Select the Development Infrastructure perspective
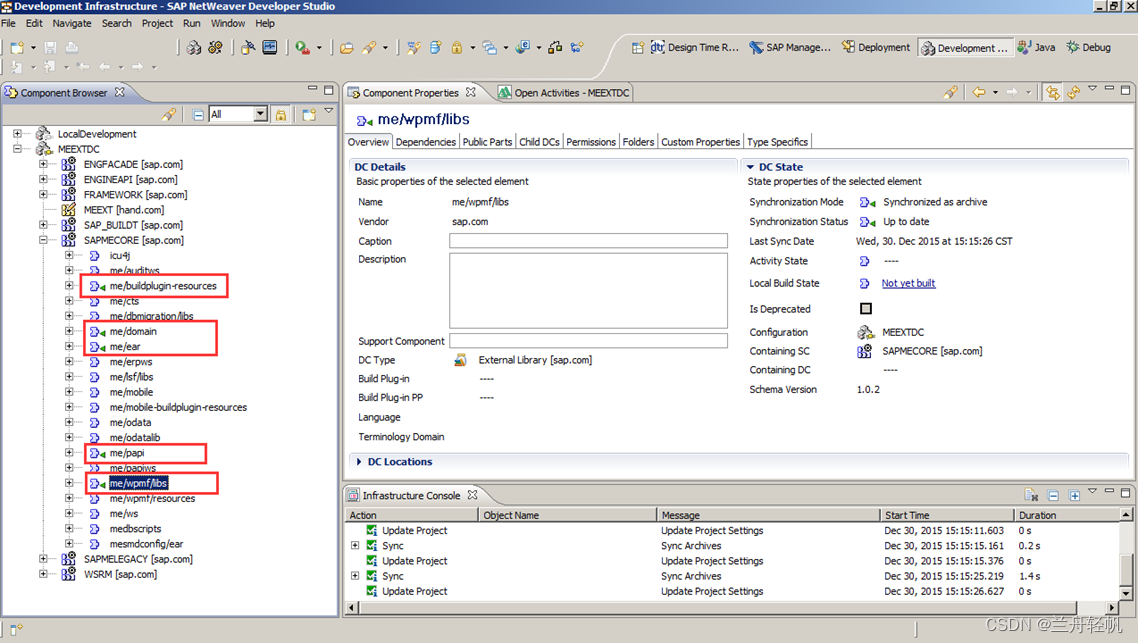The height and width of the screenshot is (643, 1138). point(965,48)
